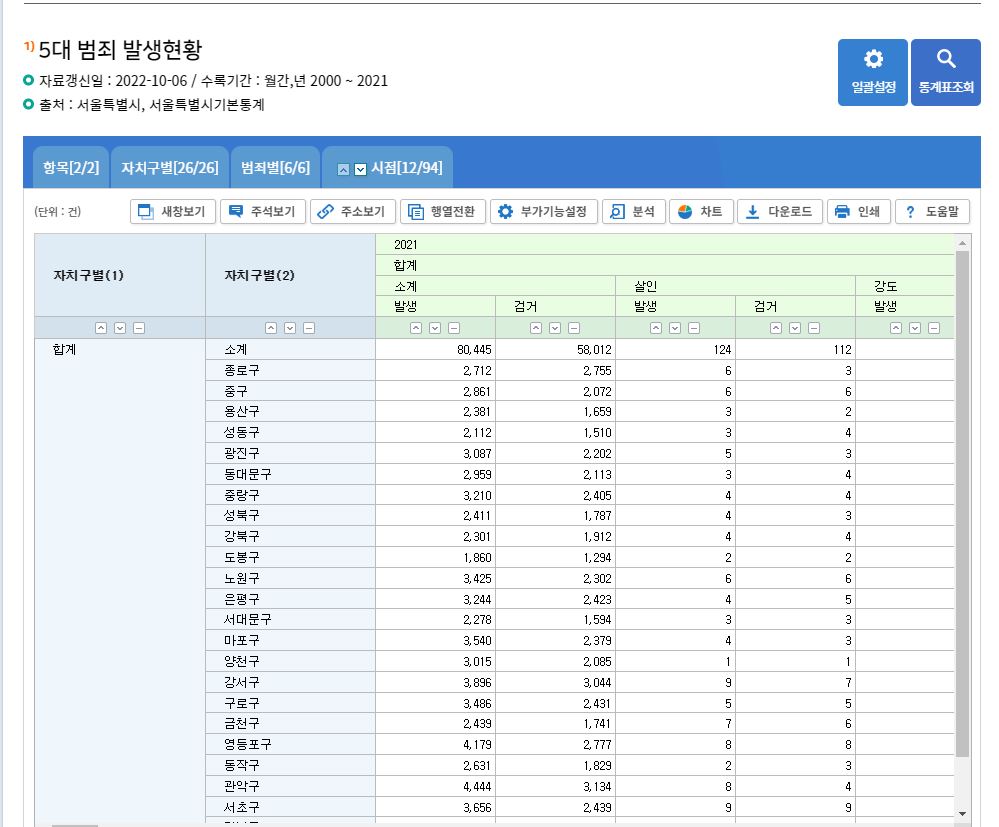The width and height of the screenshot is (999, 827).
Task: Click 통계표조회 search button
Action: [945, 72]
